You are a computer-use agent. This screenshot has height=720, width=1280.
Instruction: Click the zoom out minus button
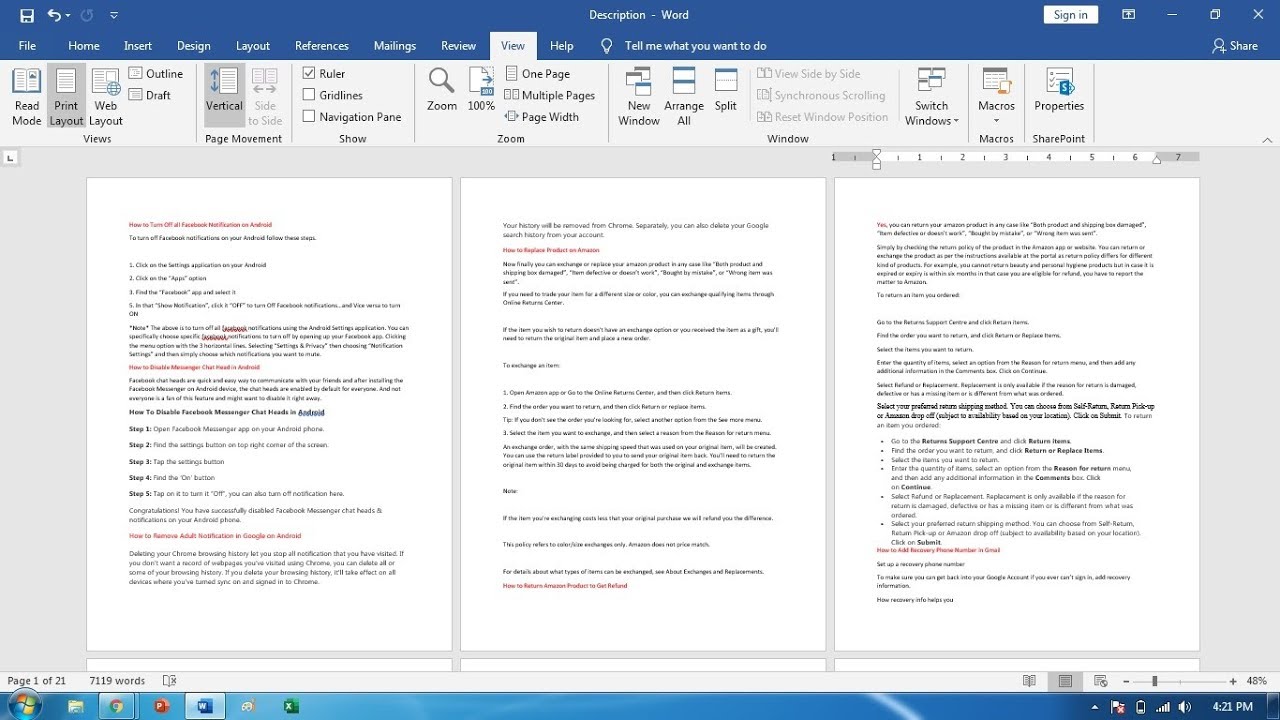coord(1124,681)
